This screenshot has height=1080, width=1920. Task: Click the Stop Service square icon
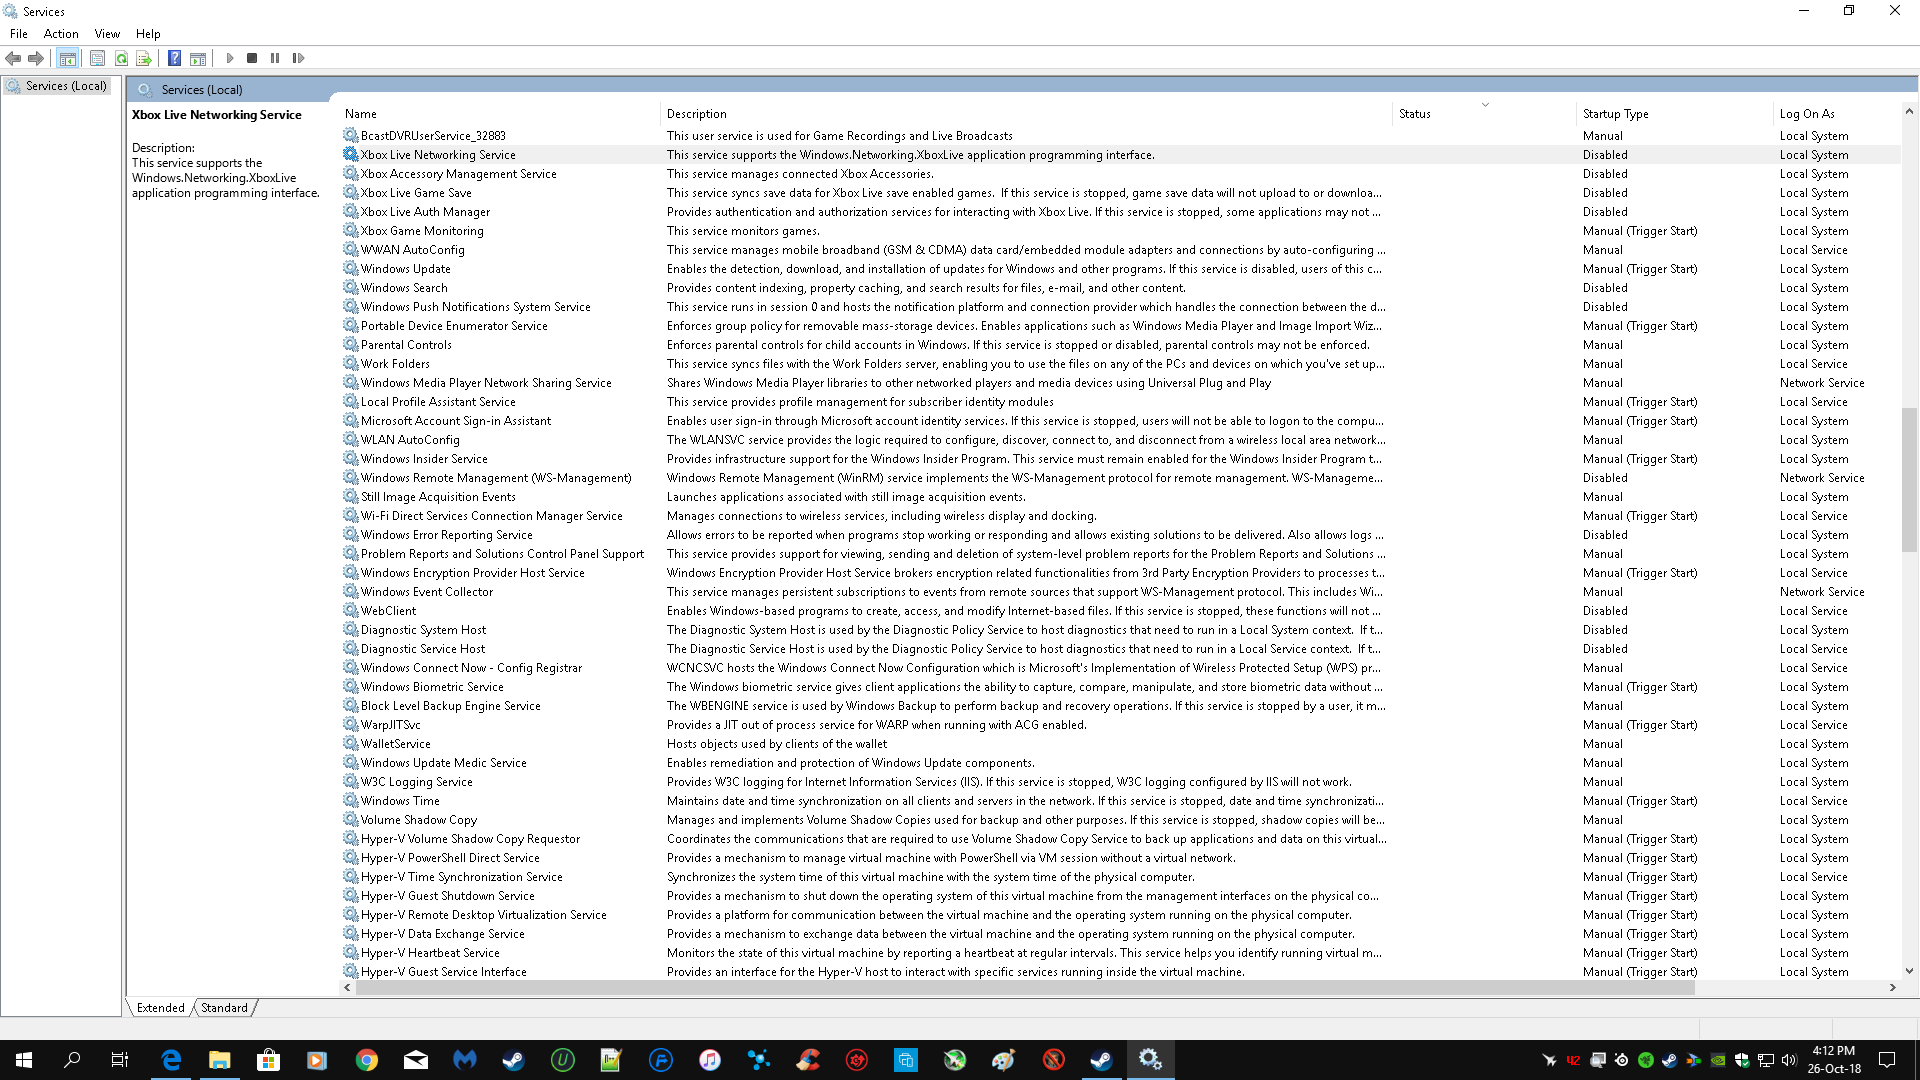252,58
